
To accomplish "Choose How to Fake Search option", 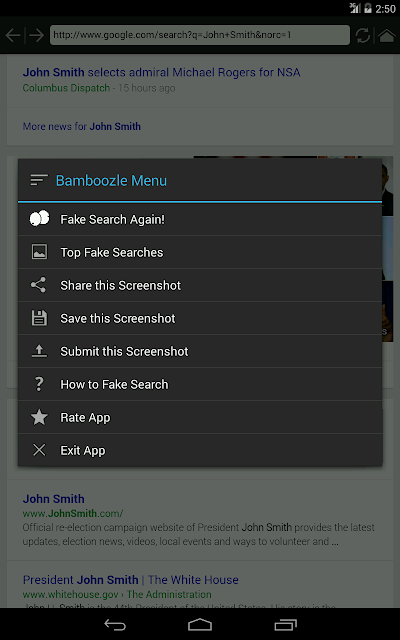I will point(200,384).
